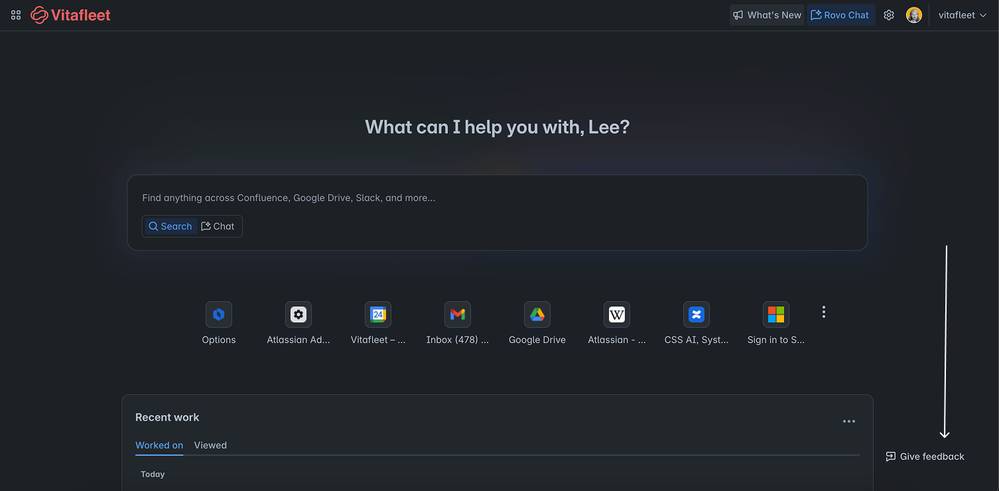The height and width of the screenshot is (491, 999).
Task: Open the Atlassian Admin shortcut icon
Action: (298, 315)
